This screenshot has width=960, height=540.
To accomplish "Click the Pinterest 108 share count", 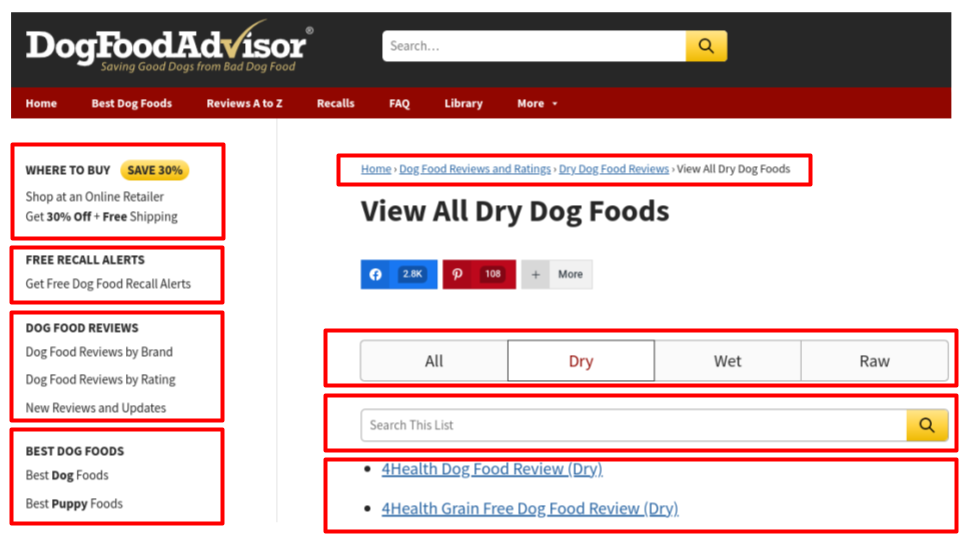I will (493, 274).
